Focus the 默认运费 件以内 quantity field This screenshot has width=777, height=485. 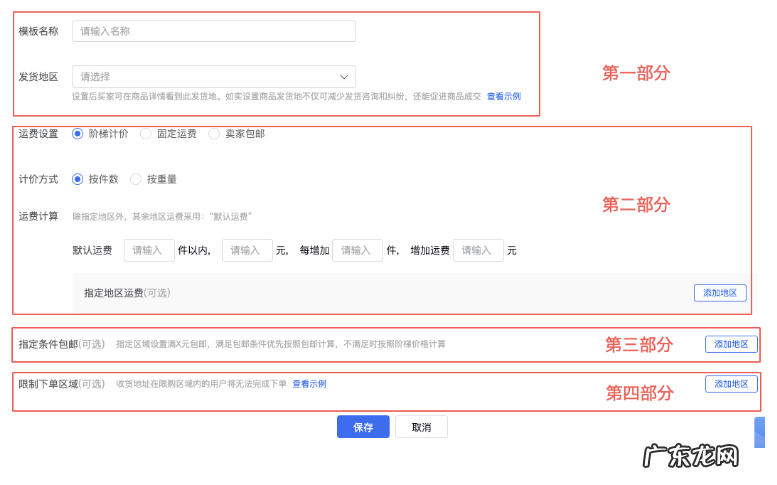[x=149, y=251]
